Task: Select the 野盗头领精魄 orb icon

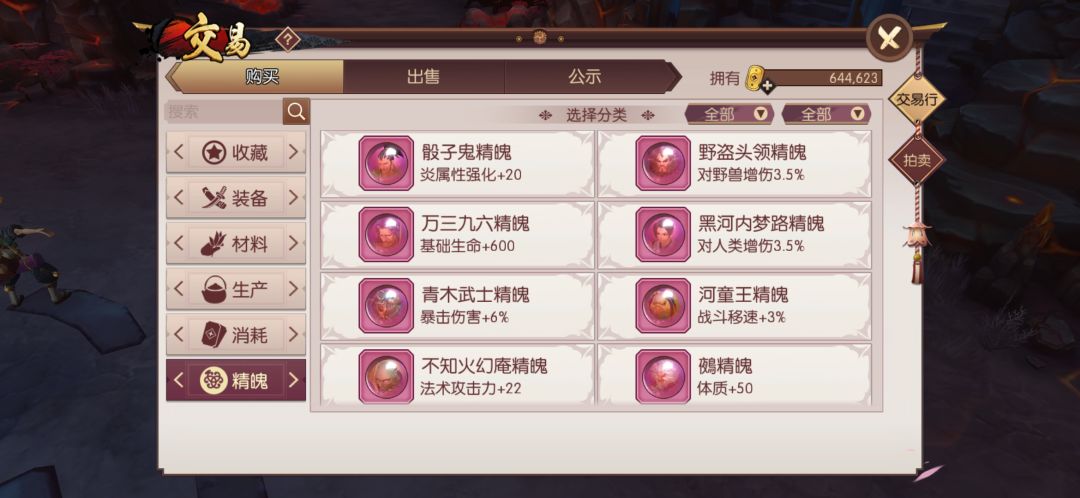Action: tap(663, 163)
